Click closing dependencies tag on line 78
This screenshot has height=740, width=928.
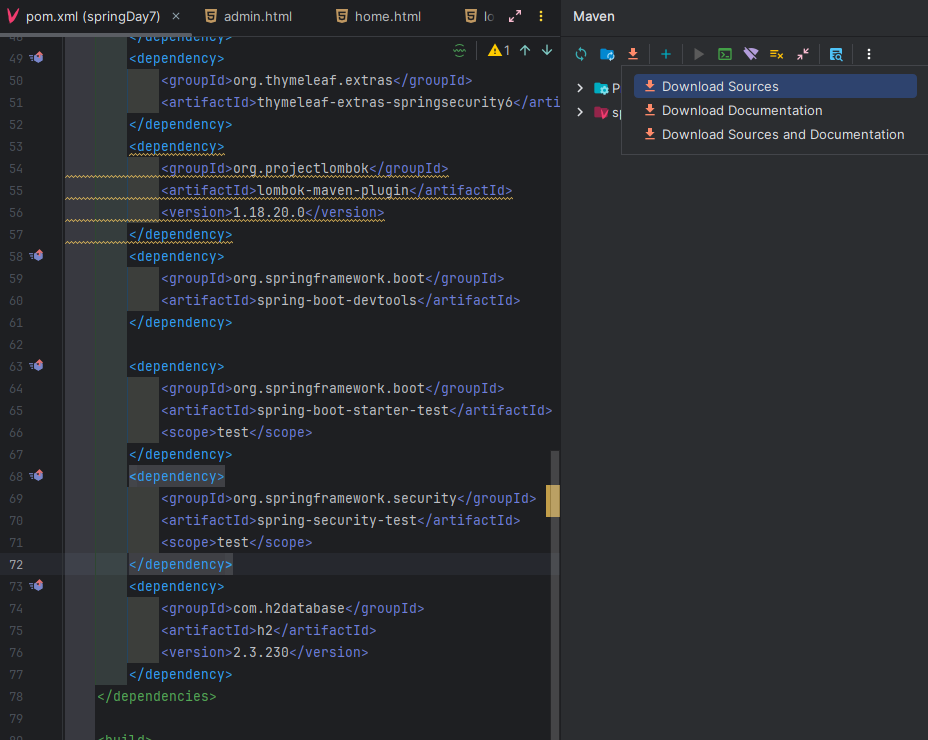[157, 697]
